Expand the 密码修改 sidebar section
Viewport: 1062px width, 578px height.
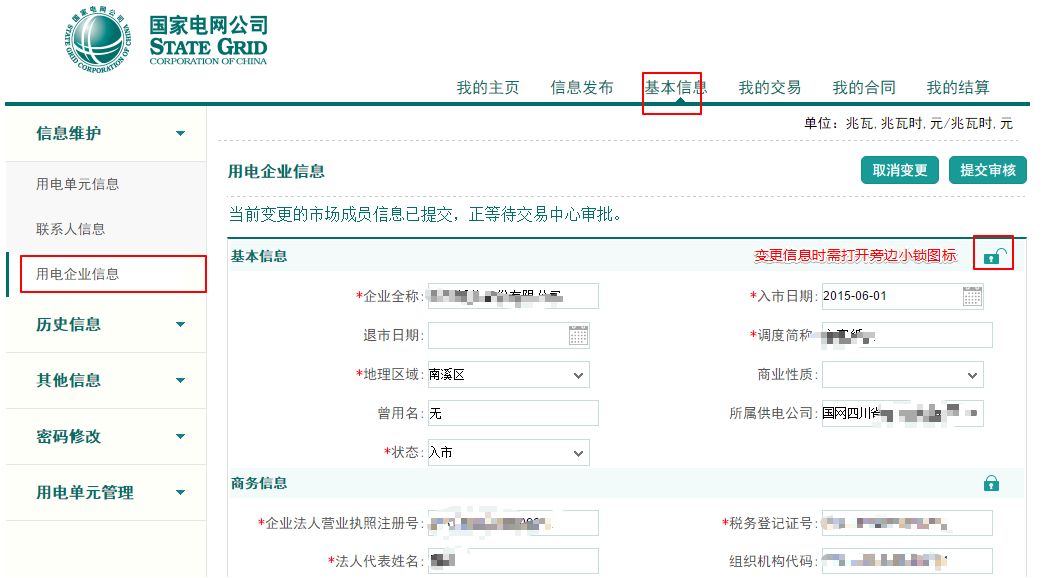[180, 436]
